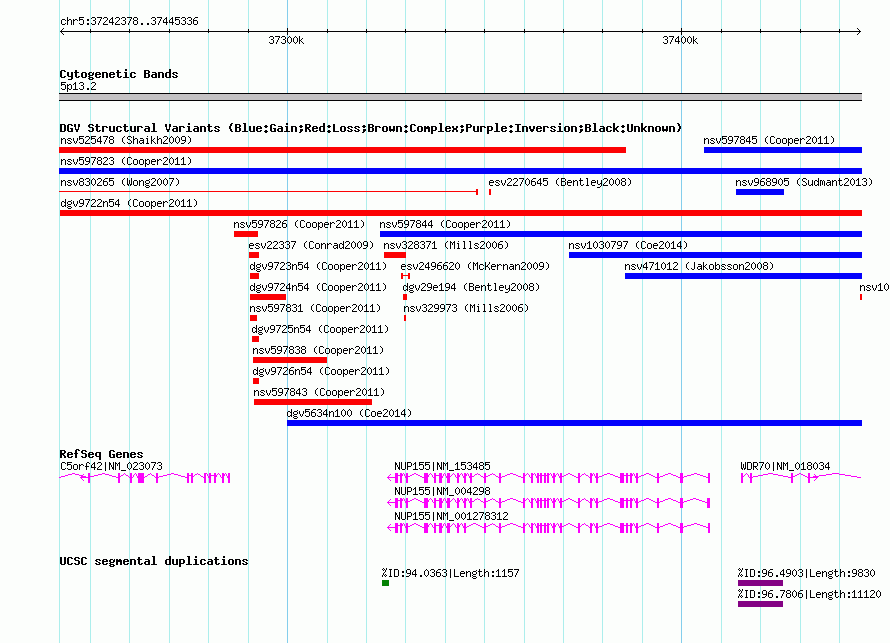
Task: Click the NUP155 NM_153485 gene model glyph
Action: (548, 478)
